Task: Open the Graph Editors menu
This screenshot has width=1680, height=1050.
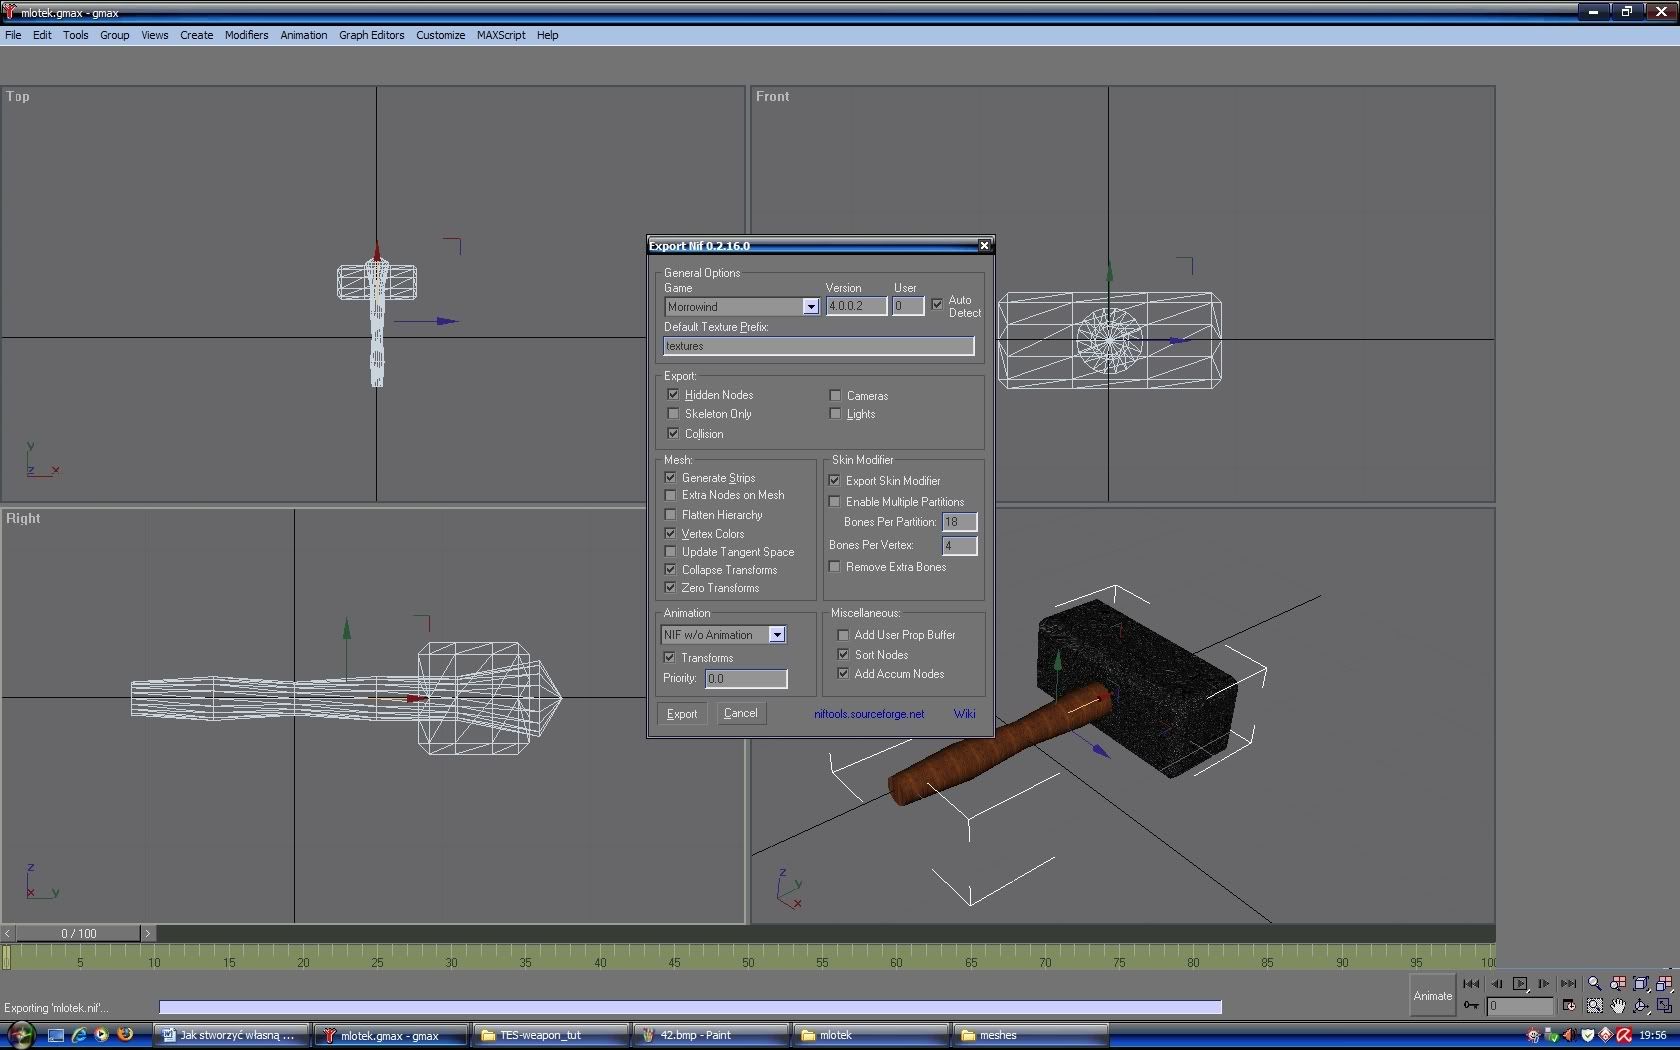Action: point(371,35)
